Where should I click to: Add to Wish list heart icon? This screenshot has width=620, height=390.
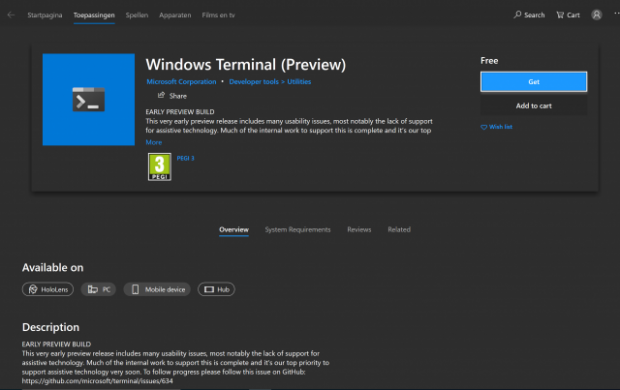click(x=484, y=127)
